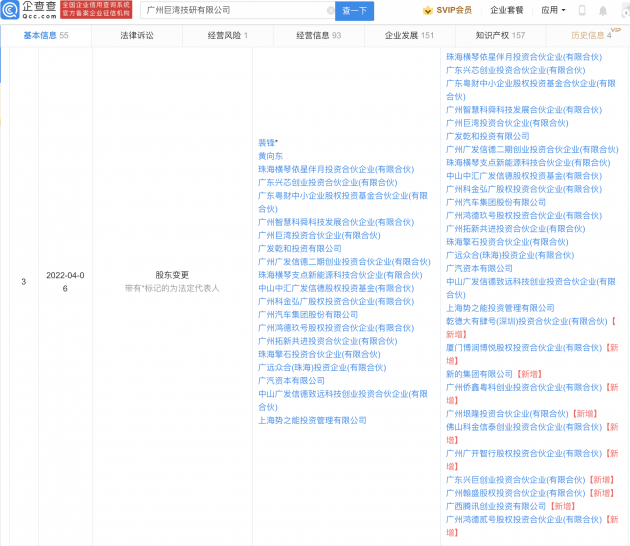Open 广州汽车集团股份有限公司 link in left column

(308, 314)
